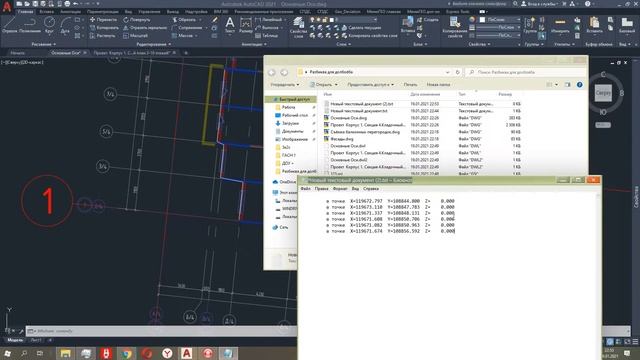Click Обрезать (Trim) tool
The height and width of the screenshot is (360, 640).
tap(184, 20)
